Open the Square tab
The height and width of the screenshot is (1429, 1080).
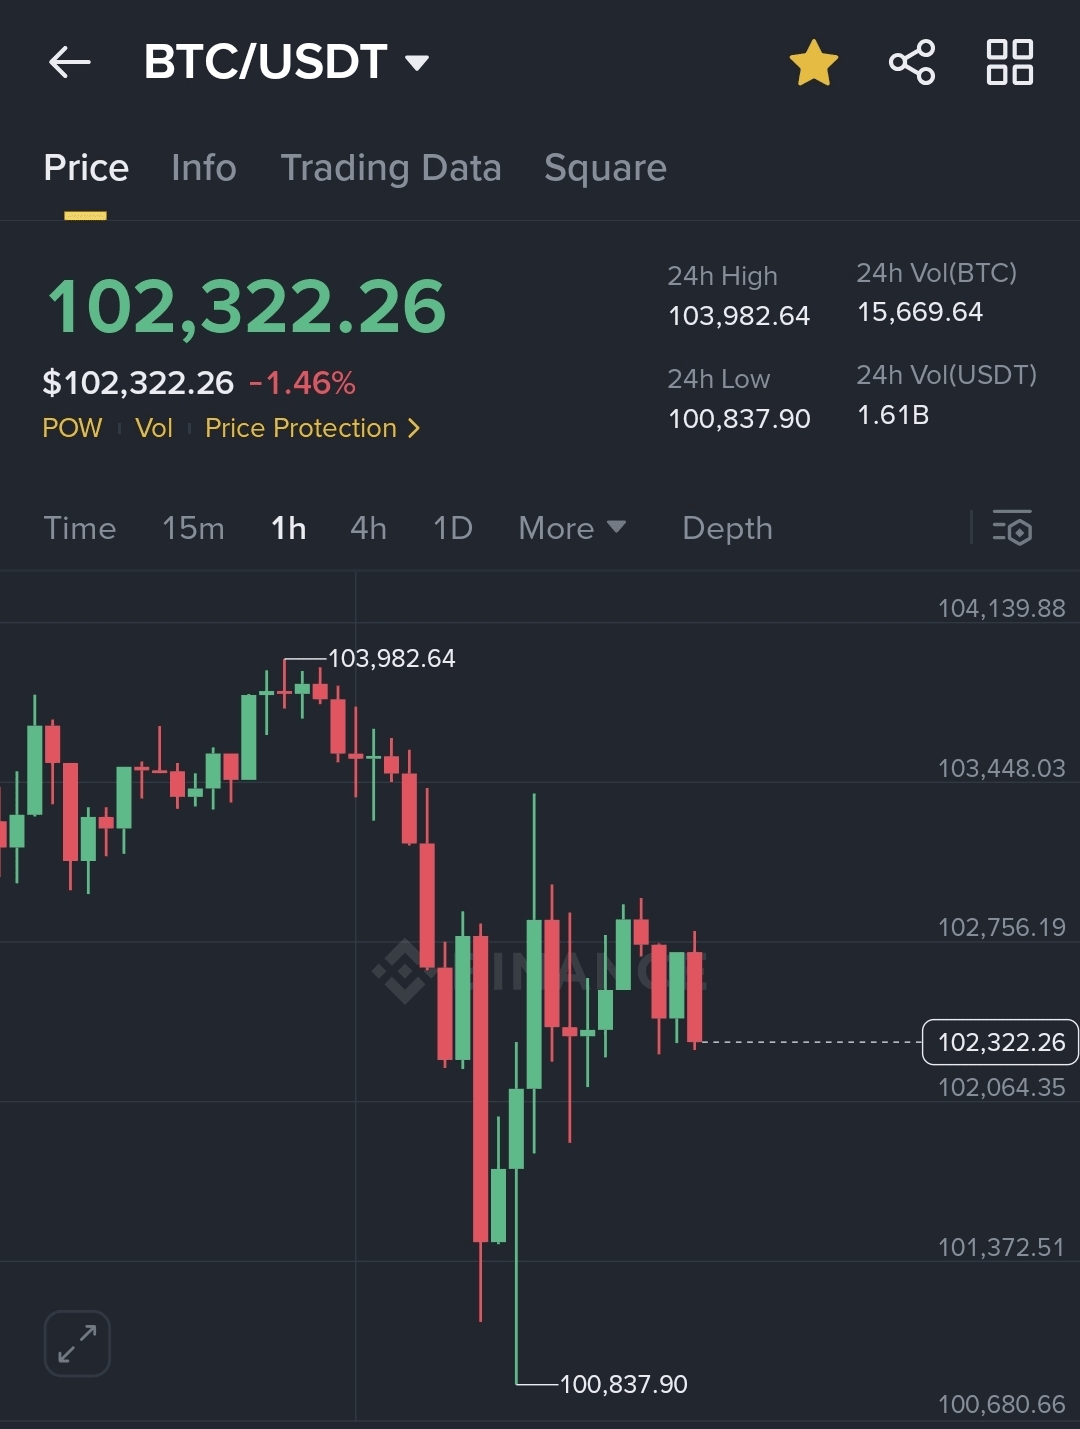605,168
